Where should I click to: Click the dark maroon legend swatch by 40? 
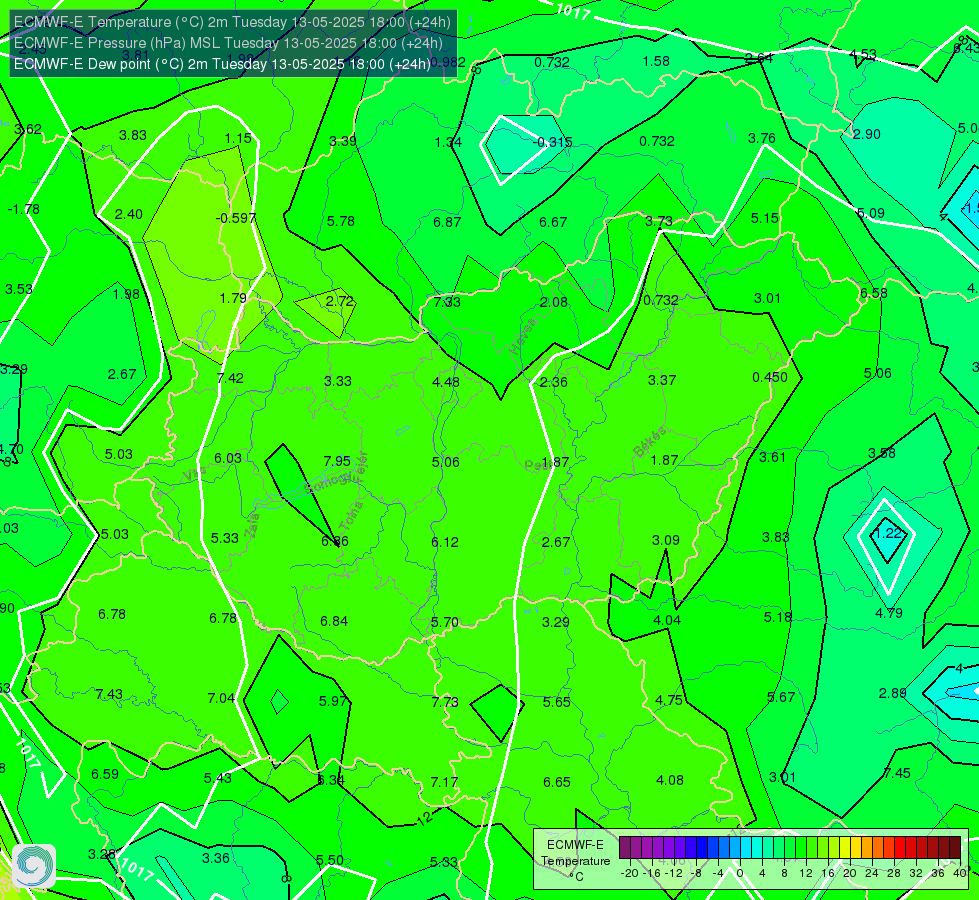coord(955,848)
